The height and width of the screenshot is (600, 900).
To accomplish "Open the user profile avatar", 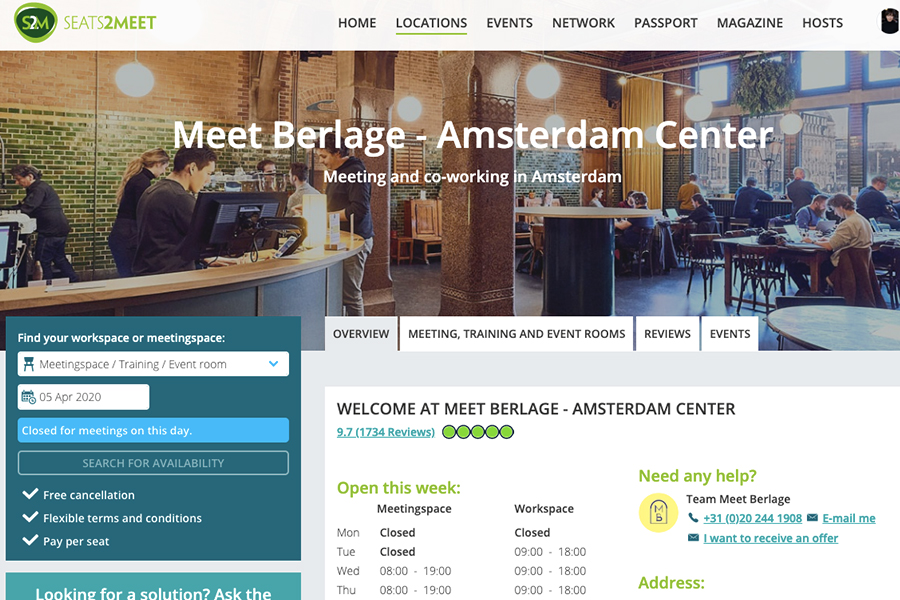I will coord(890,21).
